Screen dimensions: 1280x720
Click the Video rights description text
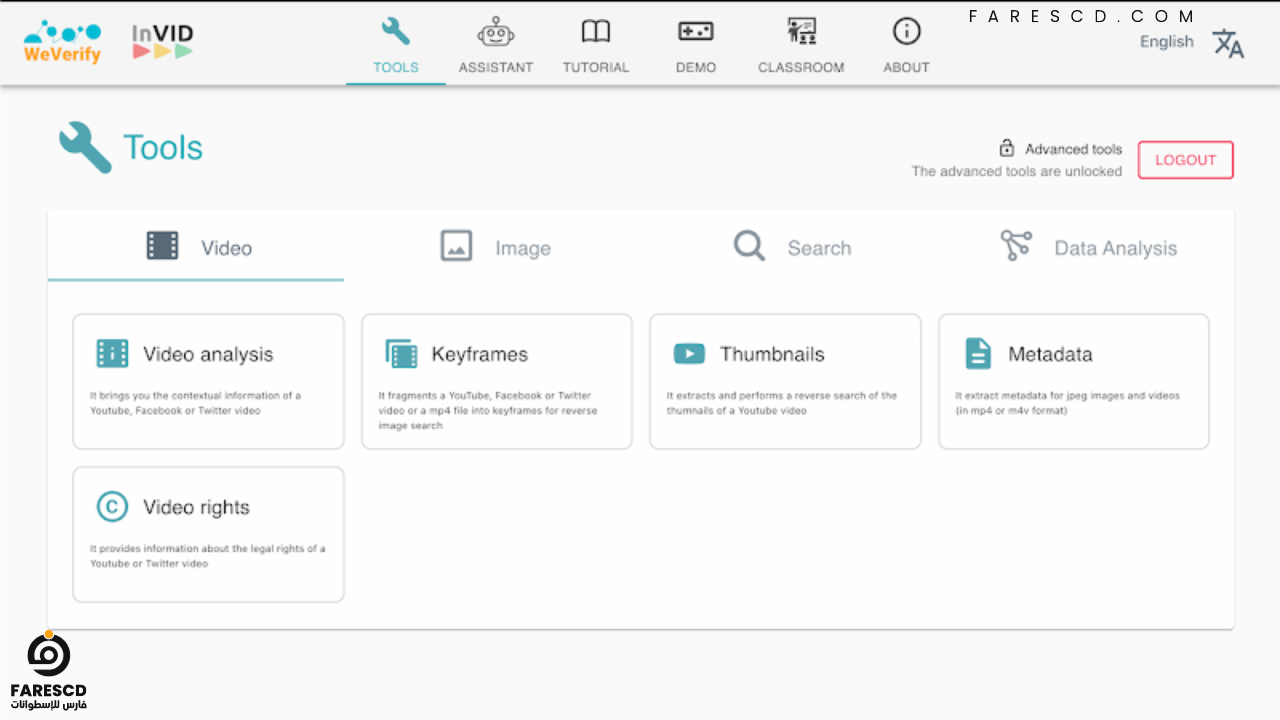click(x=207, y=556)
